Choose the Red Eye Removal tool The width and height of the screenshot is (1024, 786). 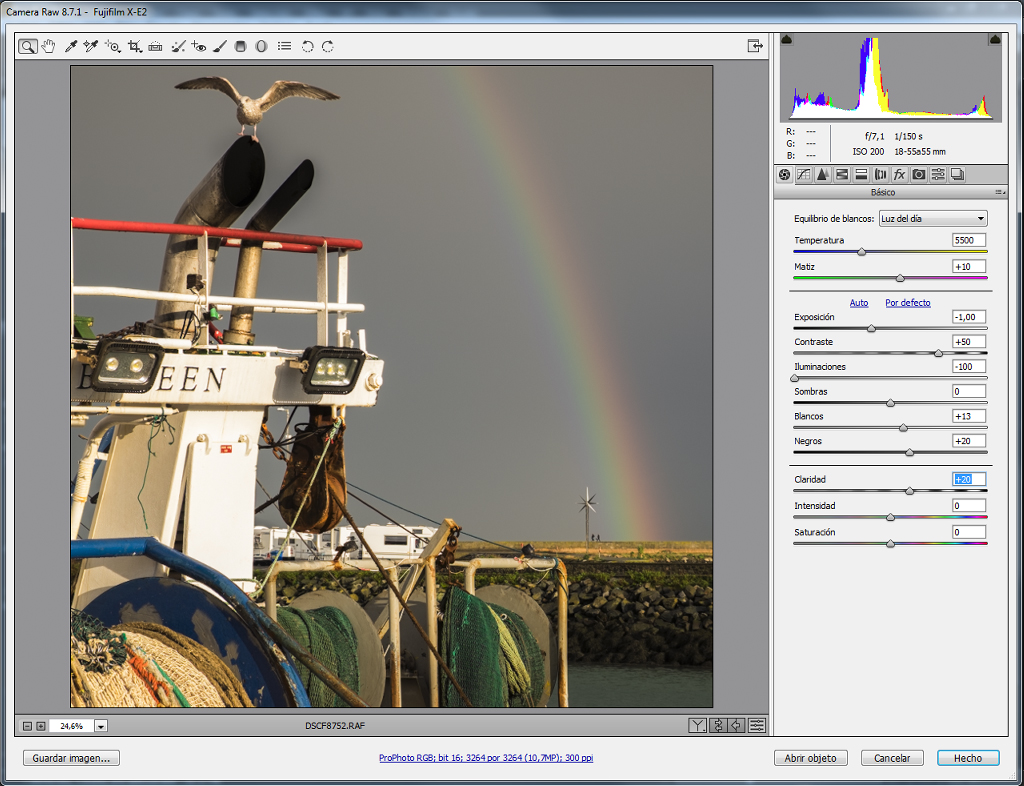pyautogui.click(x=199, y=46)
